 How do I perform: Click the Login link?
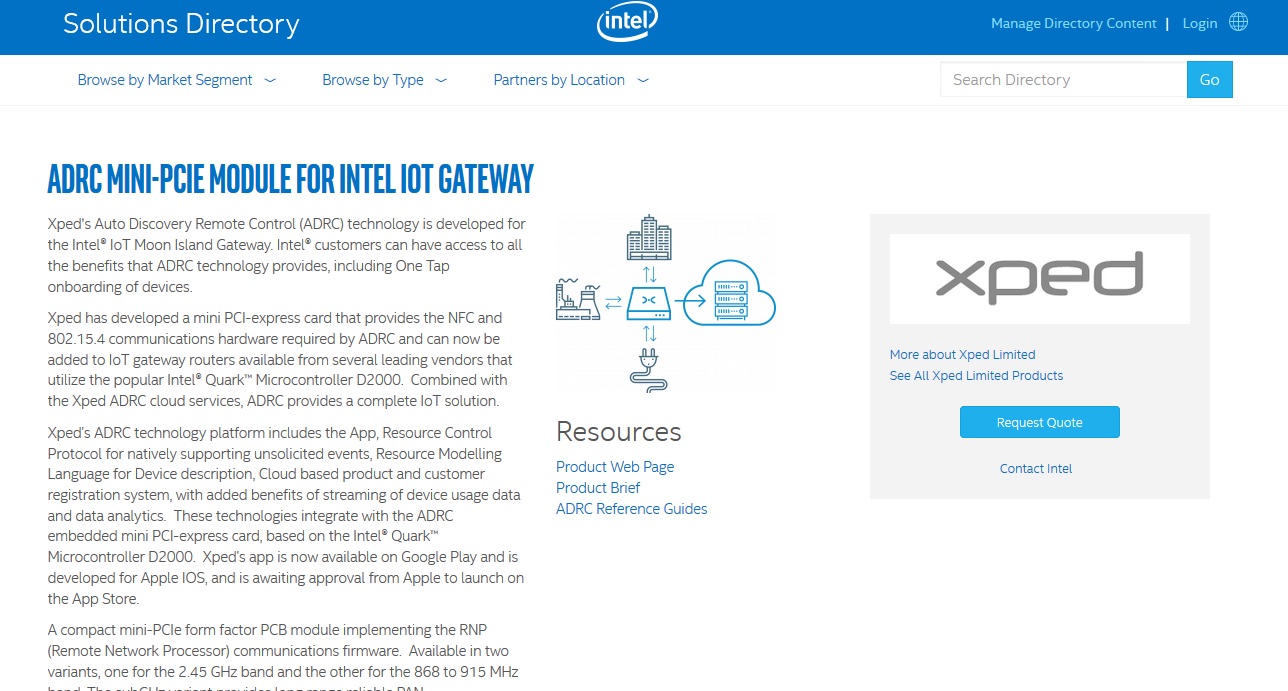[1200, 22]
